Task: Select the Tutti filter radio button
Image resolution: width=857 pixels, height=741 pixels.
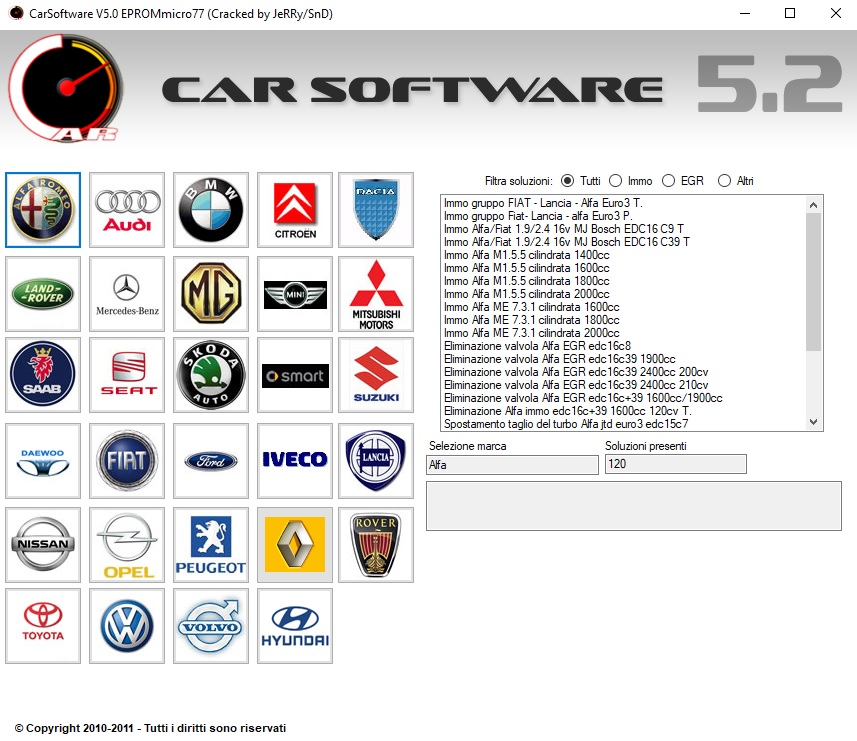Action: click(568, 181)
